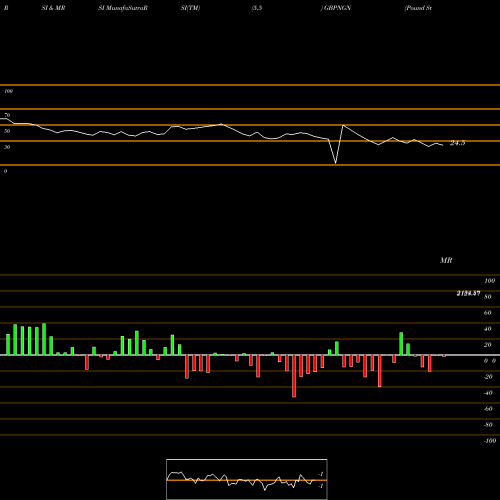Viewport: 500px width, 500px height.
Task: Open the mini chart thumbnail at bottom
Action: 247,479
